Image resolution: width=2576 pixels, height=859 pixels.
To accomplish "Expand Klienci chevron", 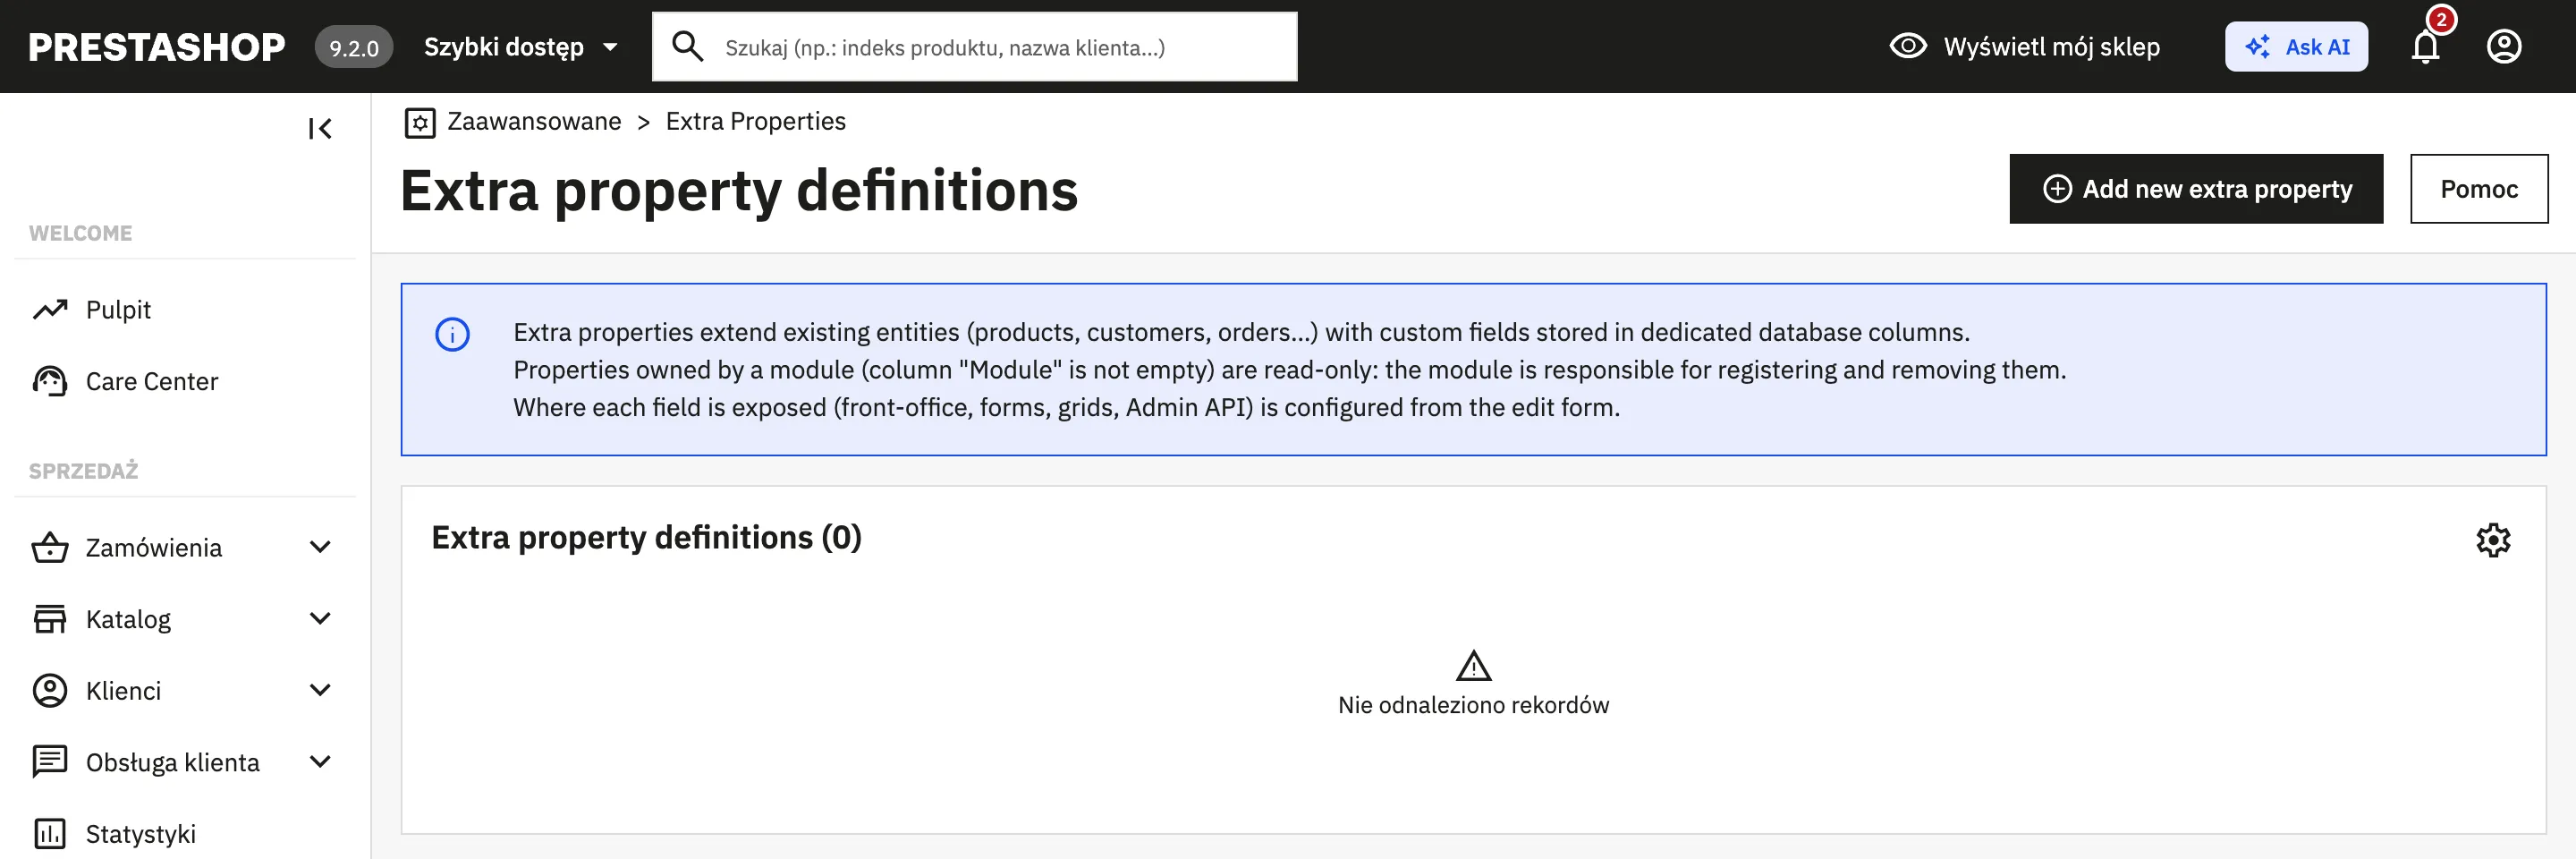I will pyautogui.click(x=320, y=691).
